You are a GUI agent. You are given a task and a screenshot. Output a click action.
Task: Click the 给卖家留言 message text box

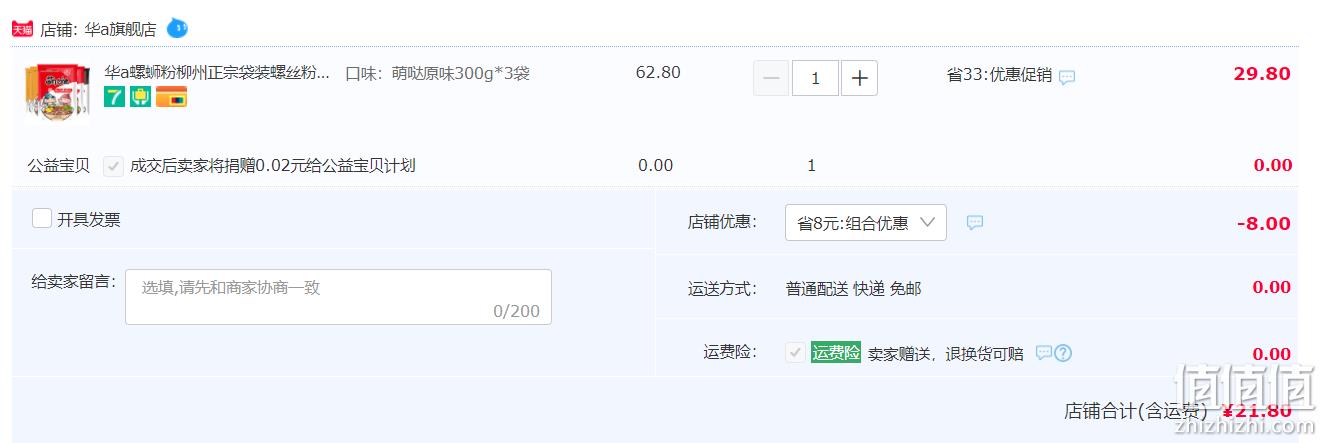click(338, 296)
